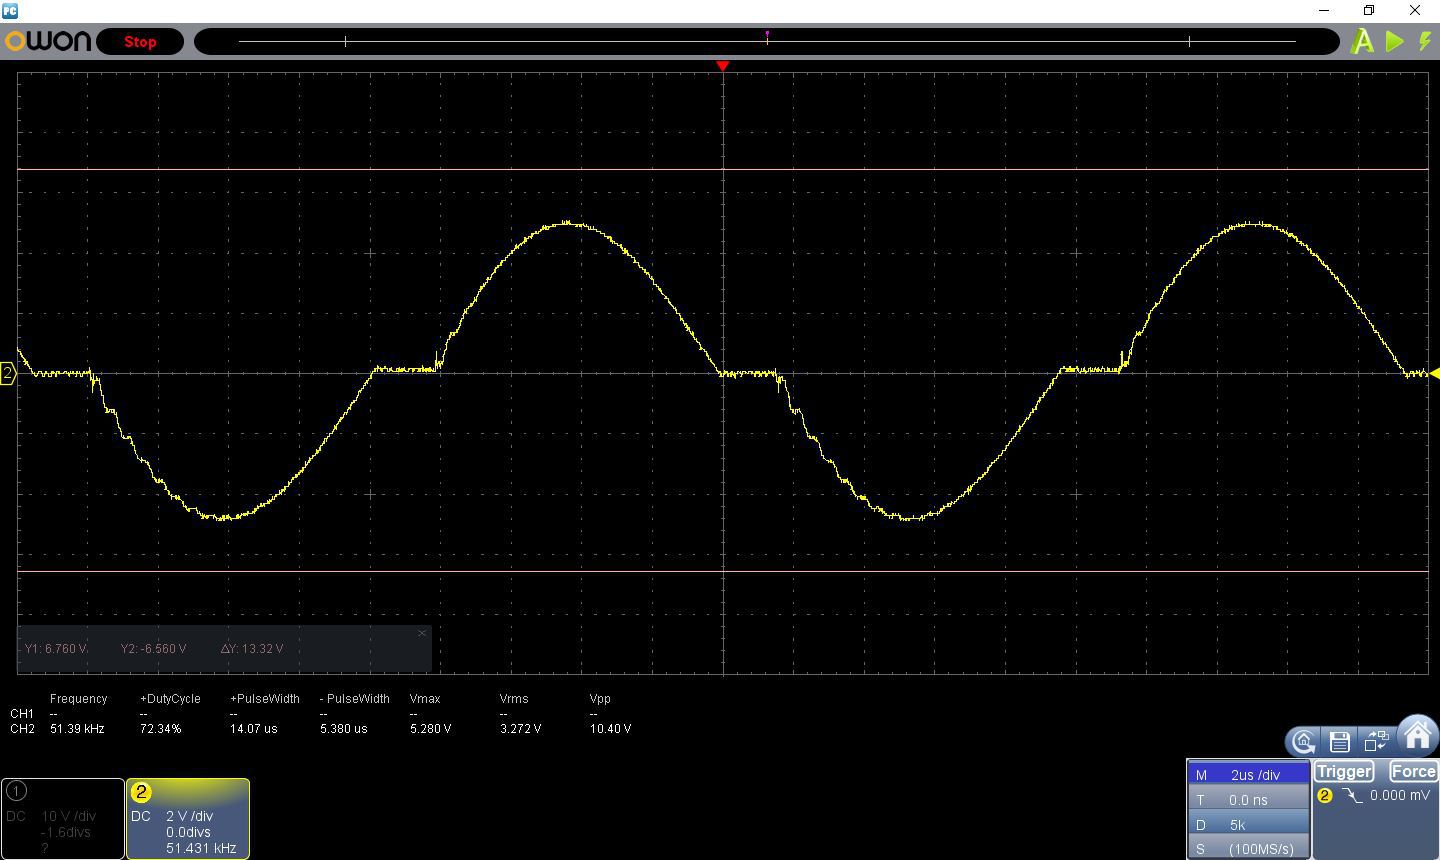The width and height of the screenshot is (1440, 860).
Task: Click the Frequency measurement column header
Action: pyautogui.click(x=78, y=699)
